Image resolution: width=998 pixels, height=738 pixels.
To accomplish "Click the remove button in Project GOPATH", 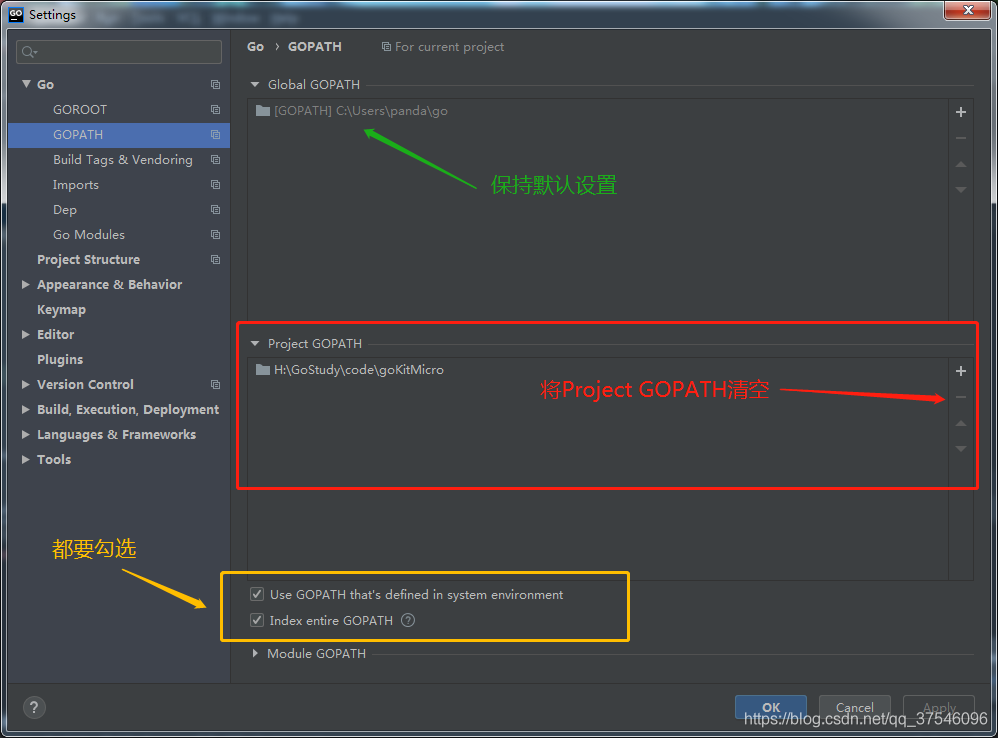I will point(961,397).
